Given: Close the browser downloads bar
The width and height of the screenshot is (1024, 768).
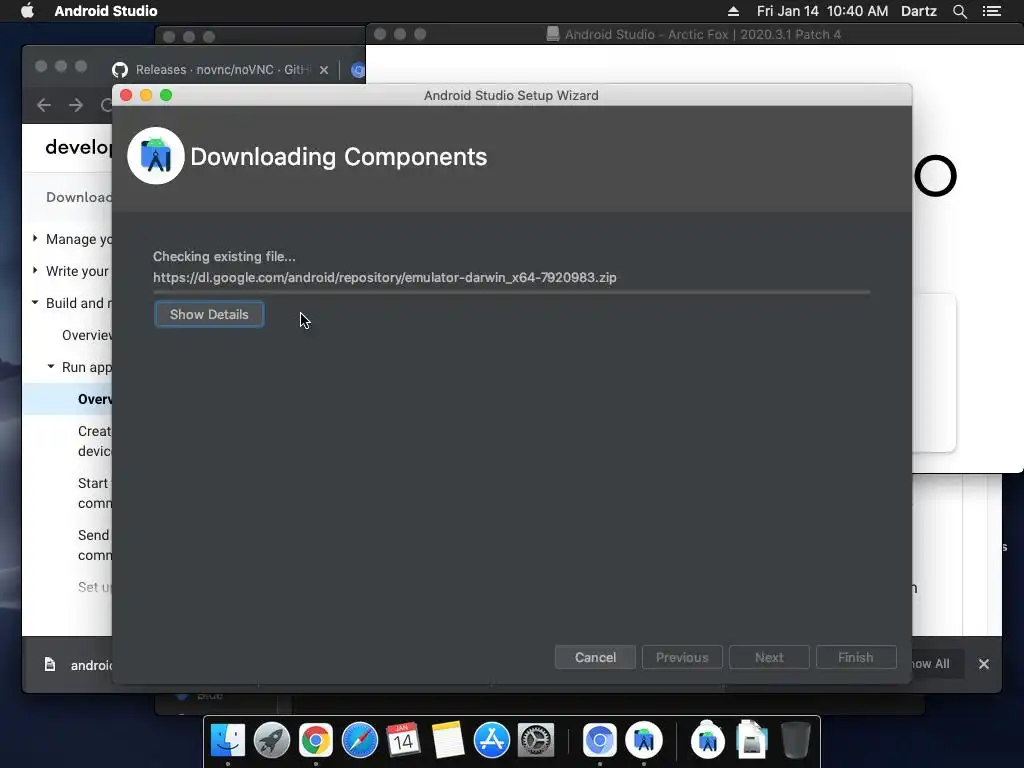Looking at the screenshot, I should pos(984,664).
